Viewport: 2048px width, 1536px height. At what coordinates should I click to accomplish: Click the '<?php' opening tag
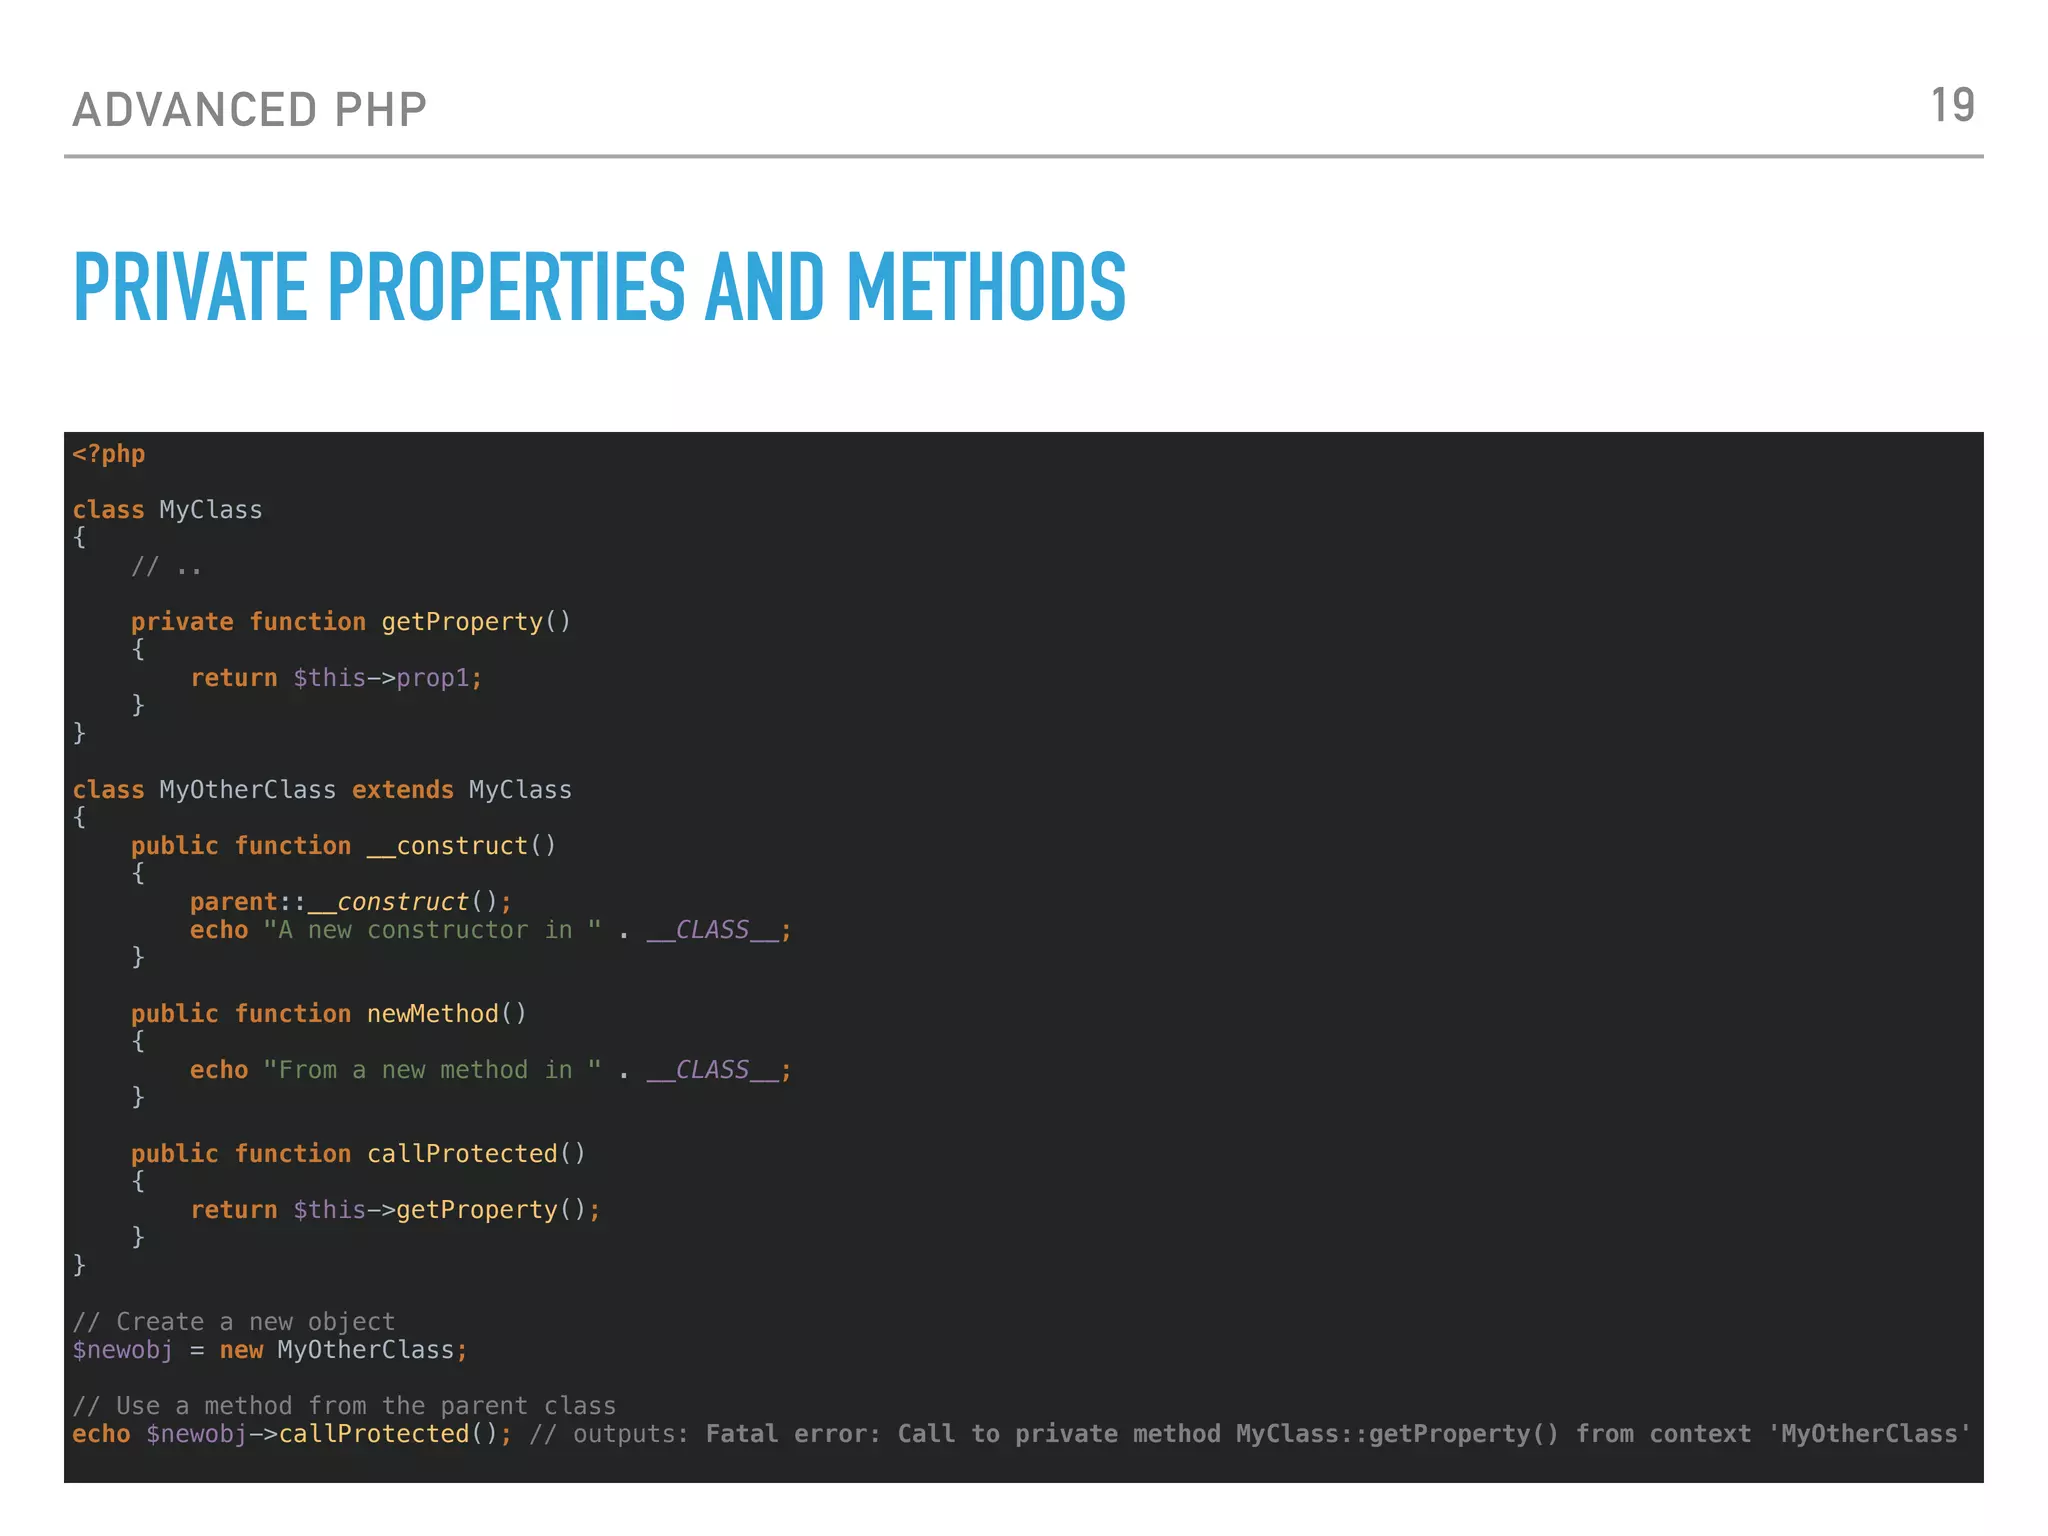coord(109,454)
